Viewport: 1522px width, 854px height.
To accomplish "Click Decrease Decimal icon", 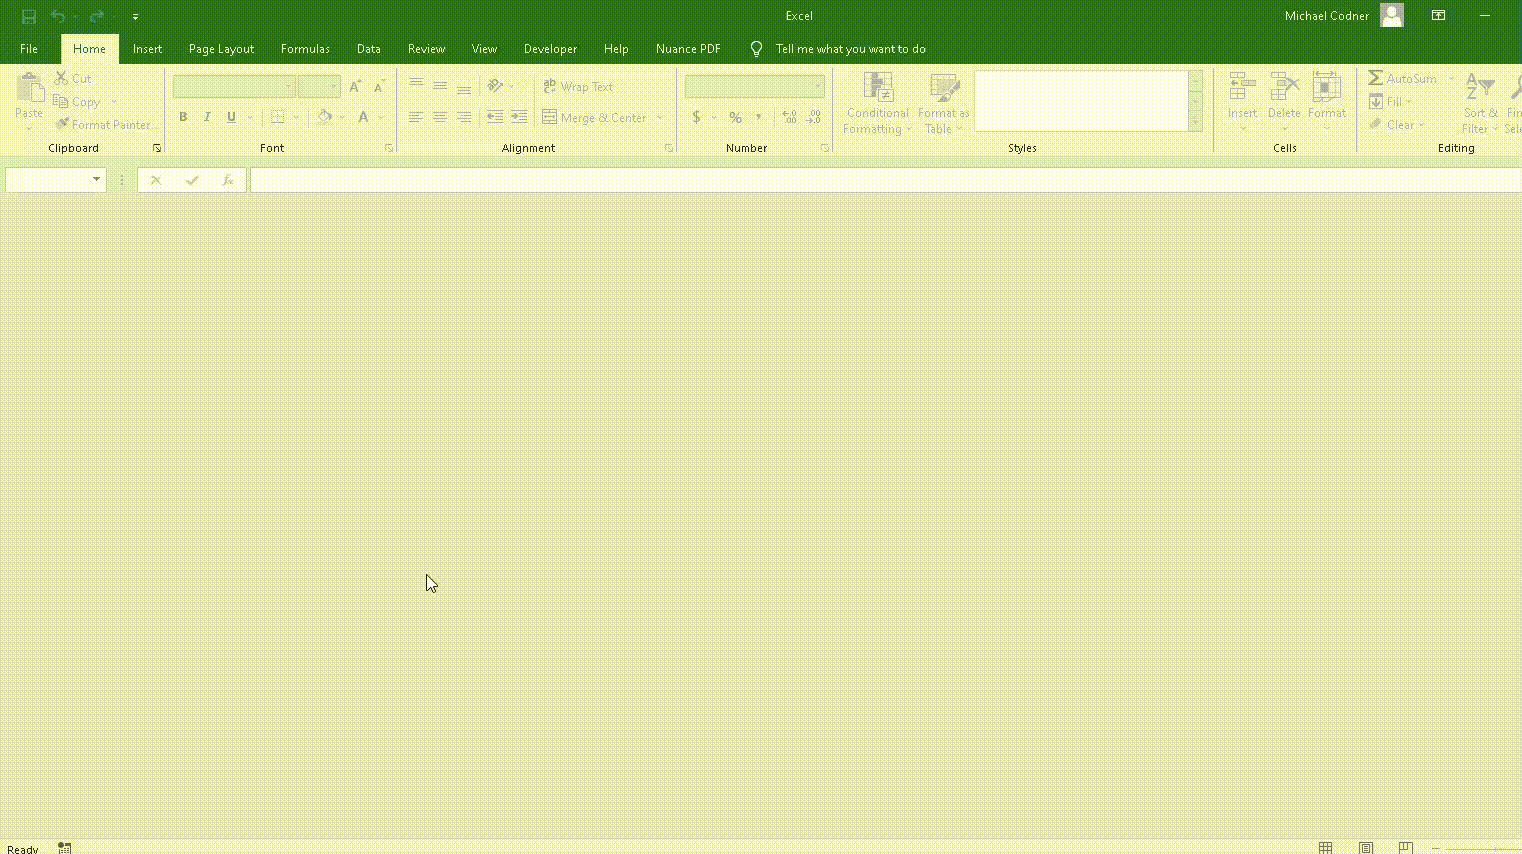I will pos(814,117).
